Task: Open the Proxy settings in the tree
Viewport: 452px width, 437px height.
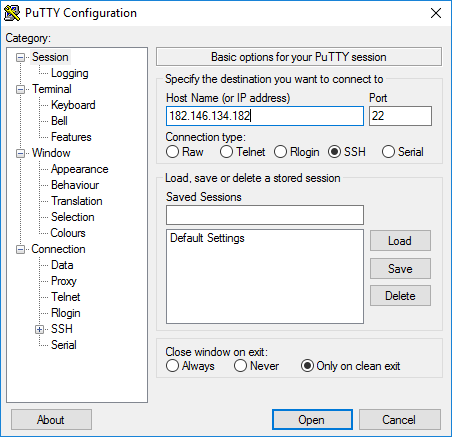Action: pyautogui.click(x=64, y=281)
